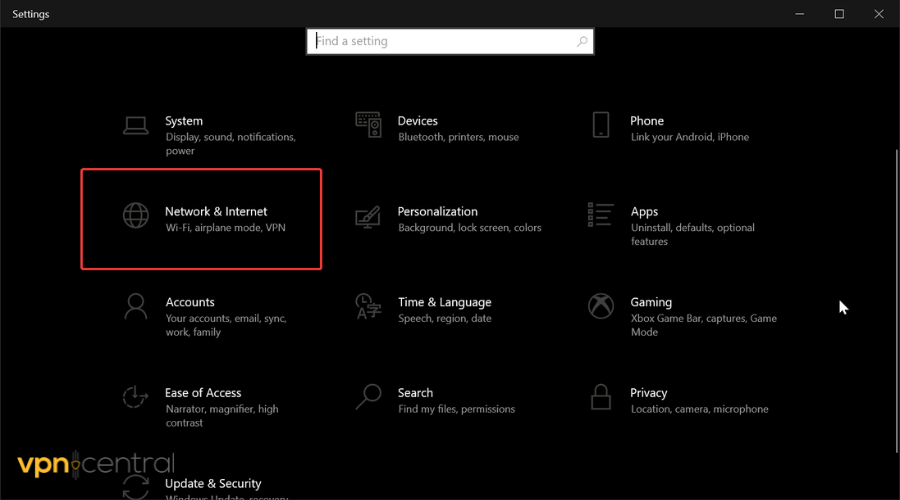
Task: Open Time & Language icon
Action: pos(368,306)
